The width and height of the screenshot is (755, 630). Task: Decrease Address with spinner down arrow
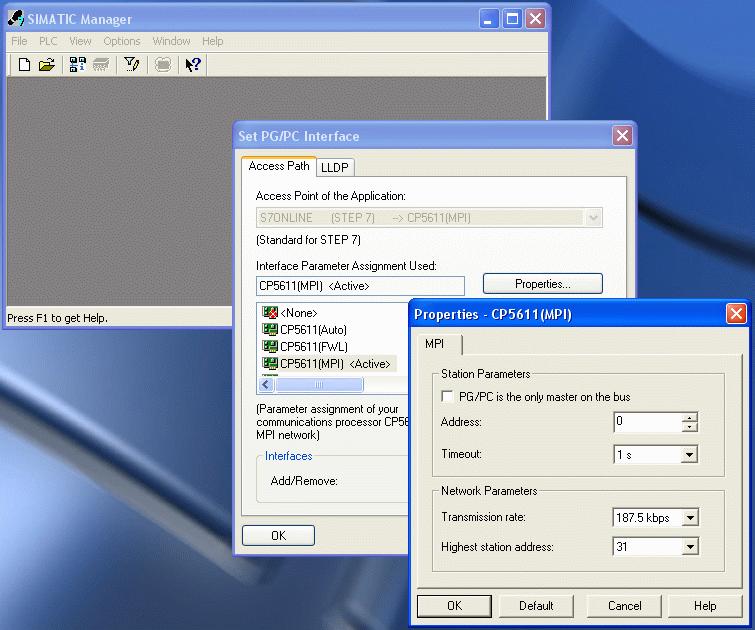pos(690,427)
